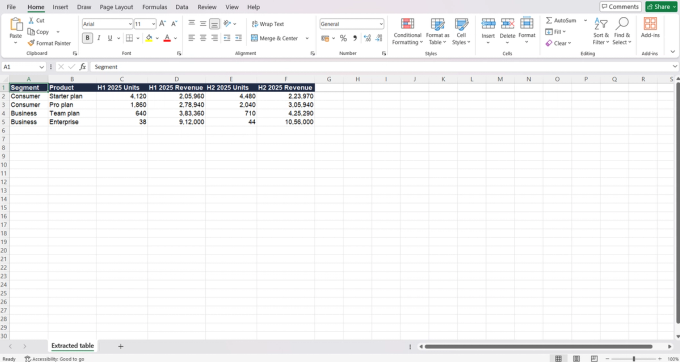The height and width of the screenshot is (362, 680).
Task: Add a new sheet with plus icon
Action: click(121, 346)
